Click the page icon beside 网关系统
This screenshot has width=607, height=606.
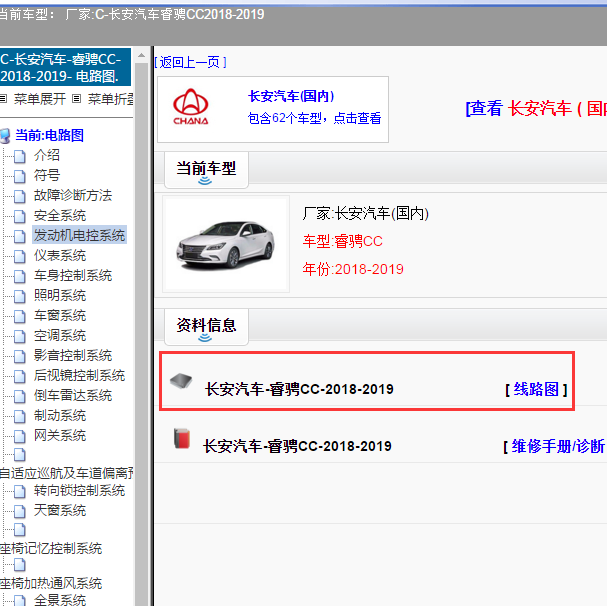(19, 436)
